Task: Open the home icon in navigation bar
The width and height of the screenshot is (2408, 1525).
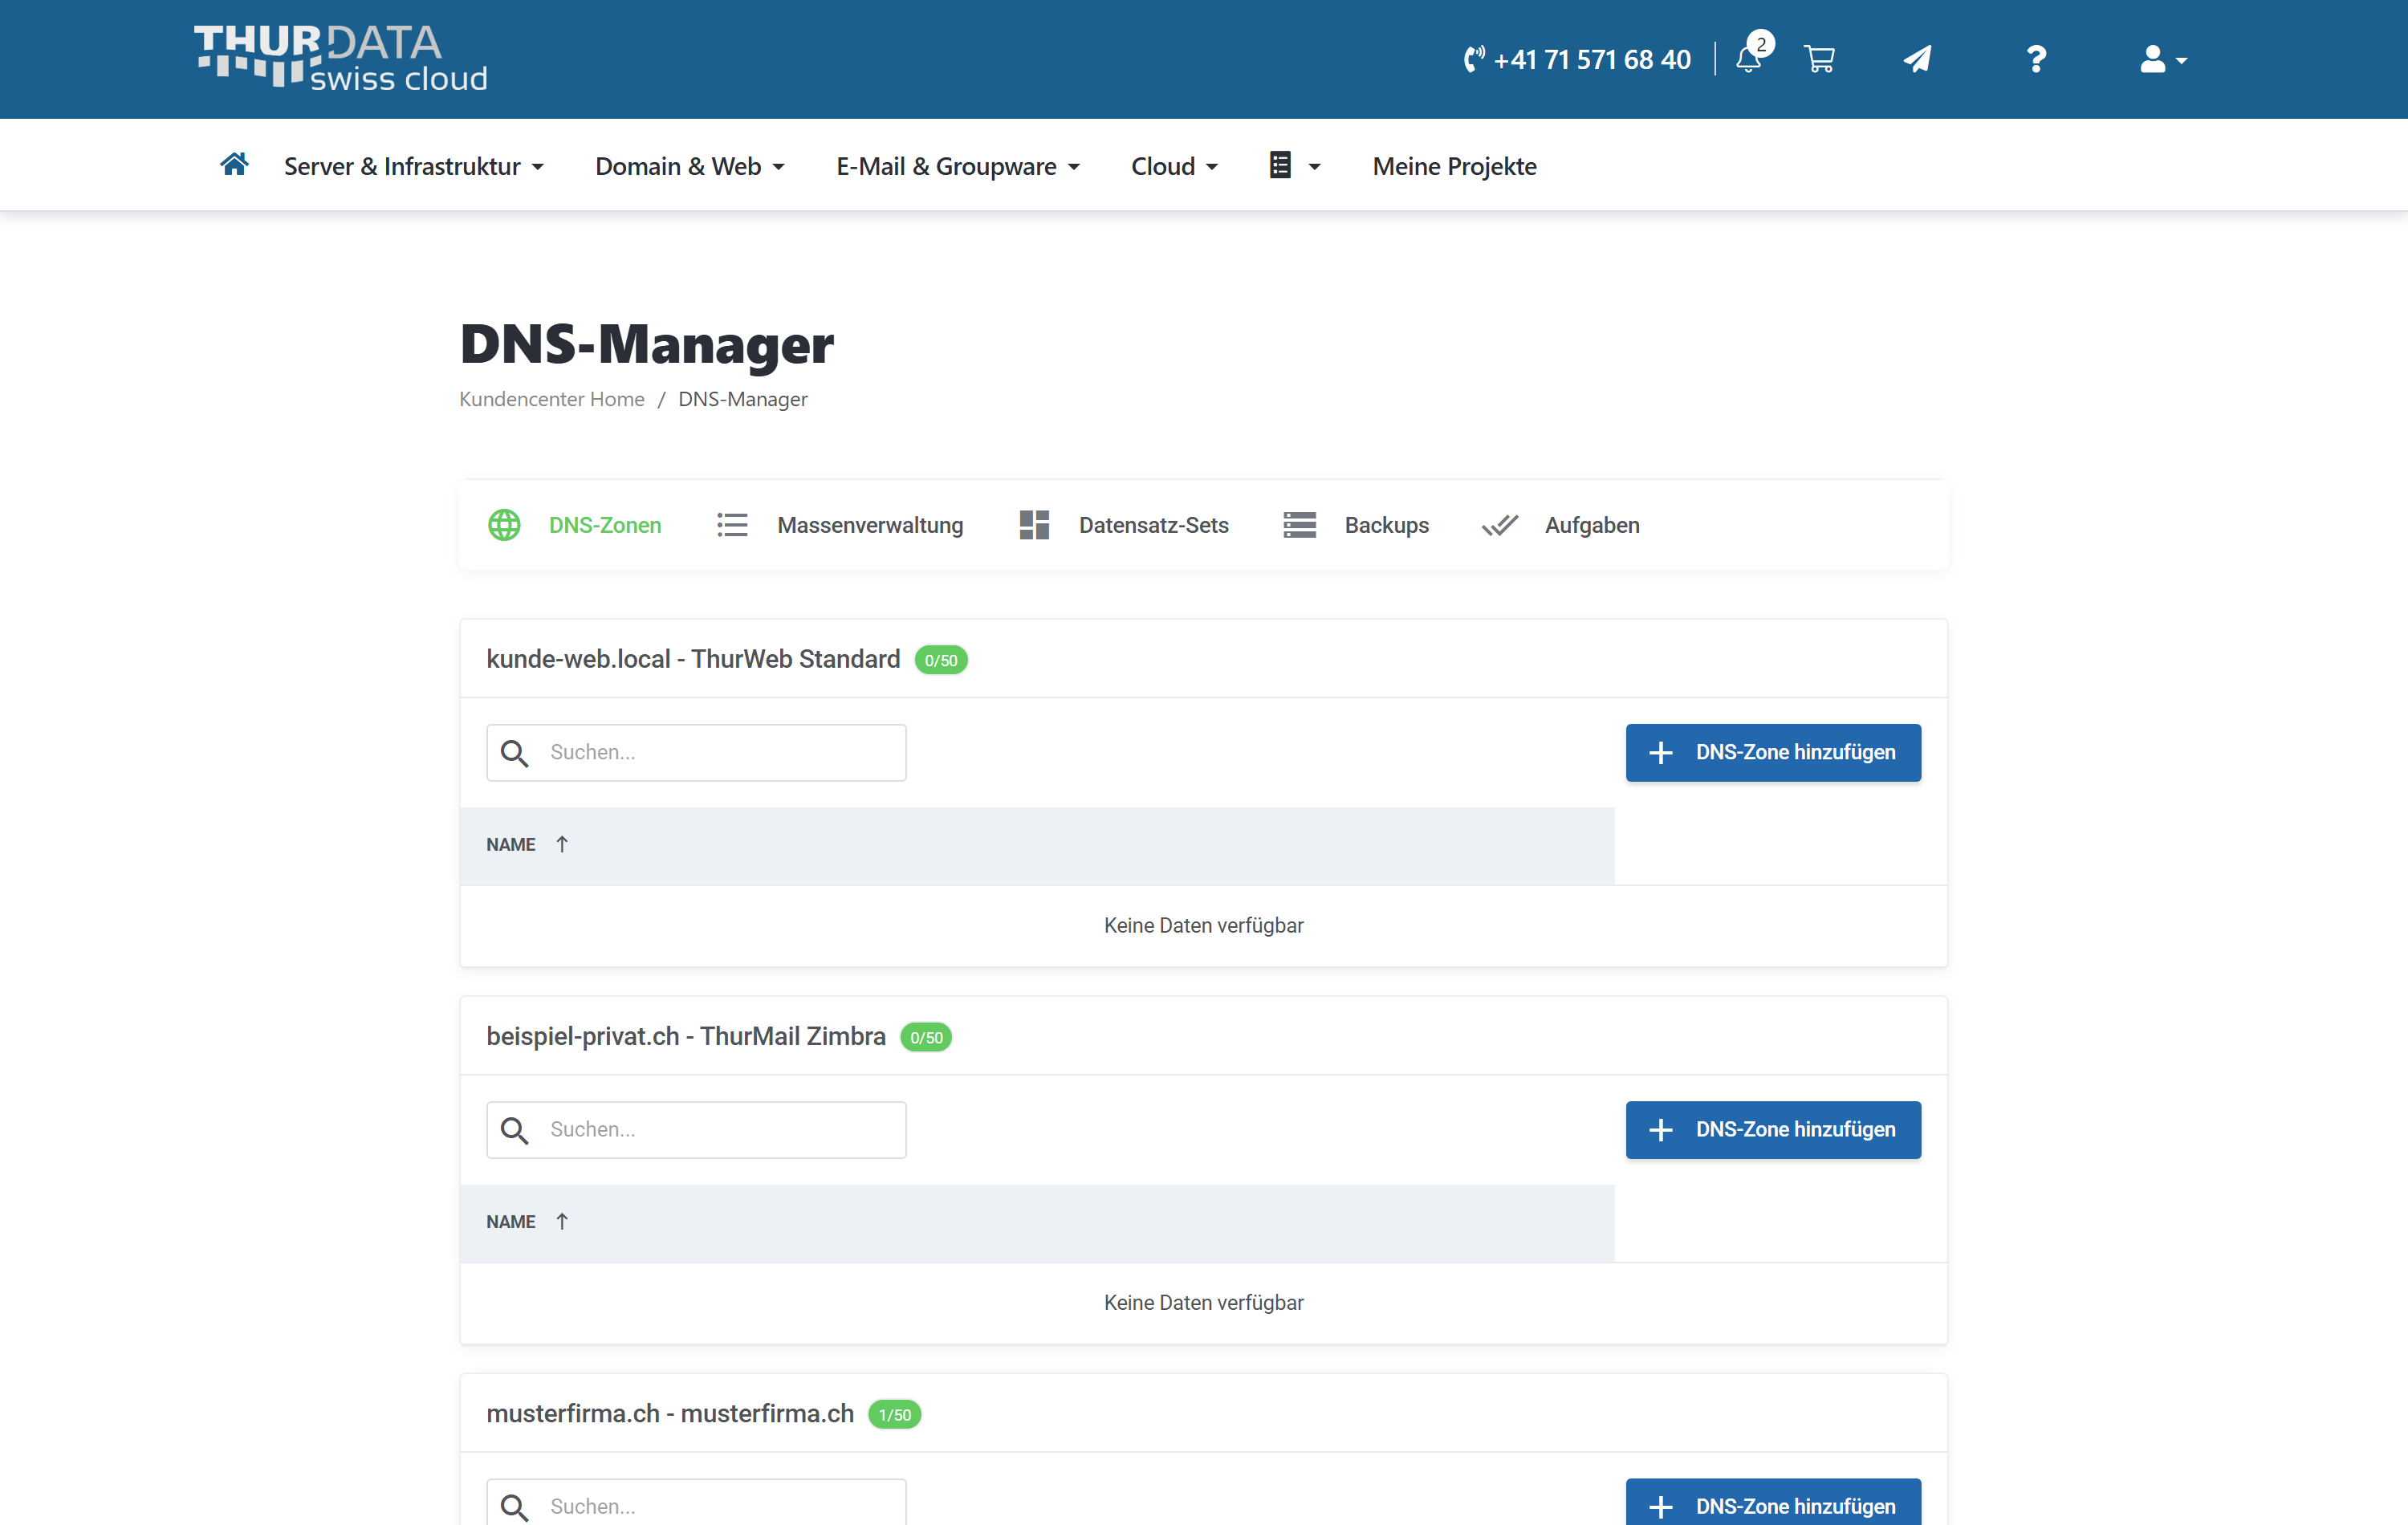Action: [234, 164]
